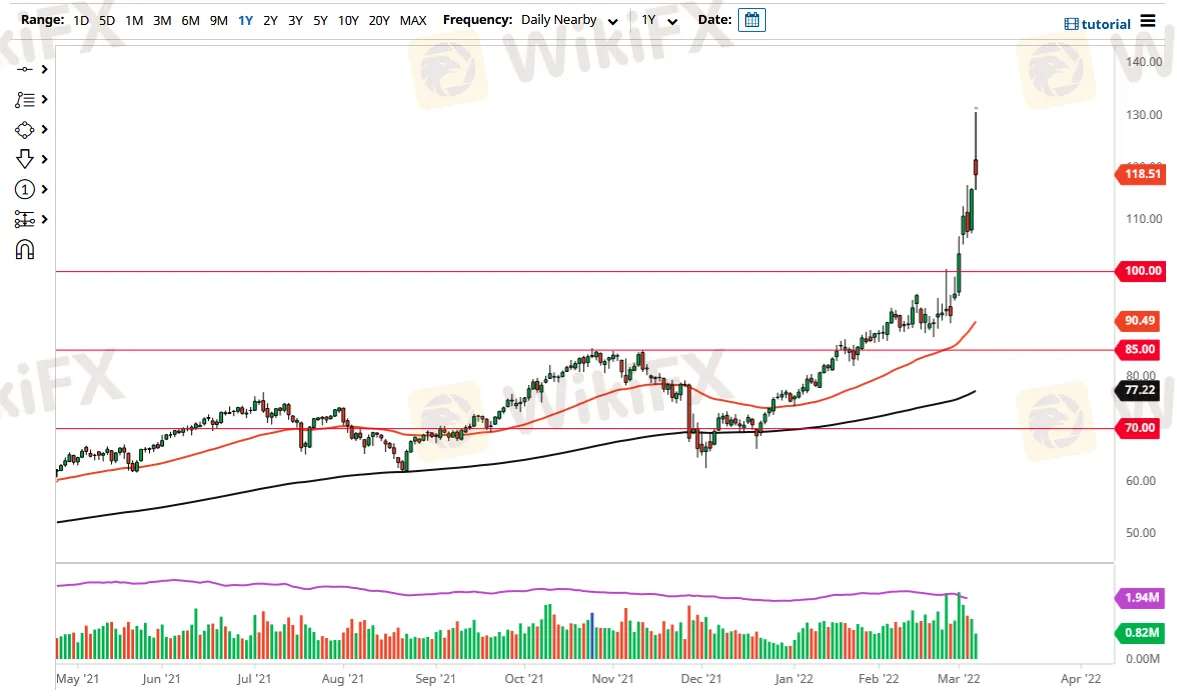Click the 118.51 current price marker
The width and height of the screenshot is (1177, 699).
(1141, 174)
